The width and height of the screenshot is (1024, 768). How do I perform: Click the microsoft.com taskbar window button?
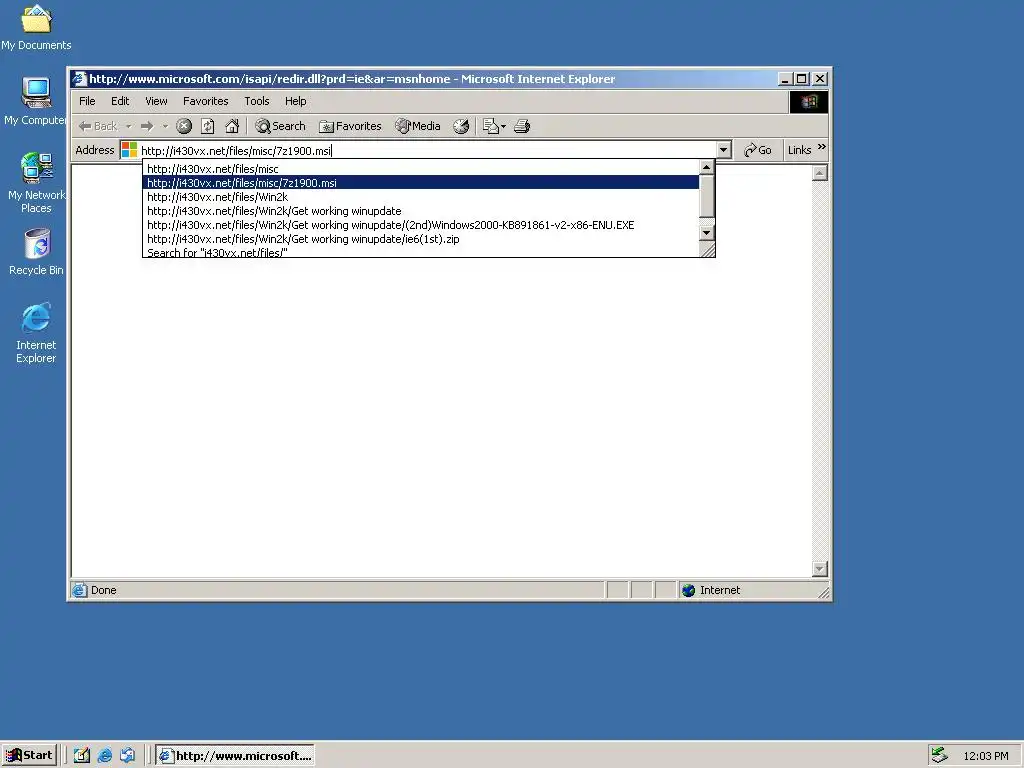235,756
